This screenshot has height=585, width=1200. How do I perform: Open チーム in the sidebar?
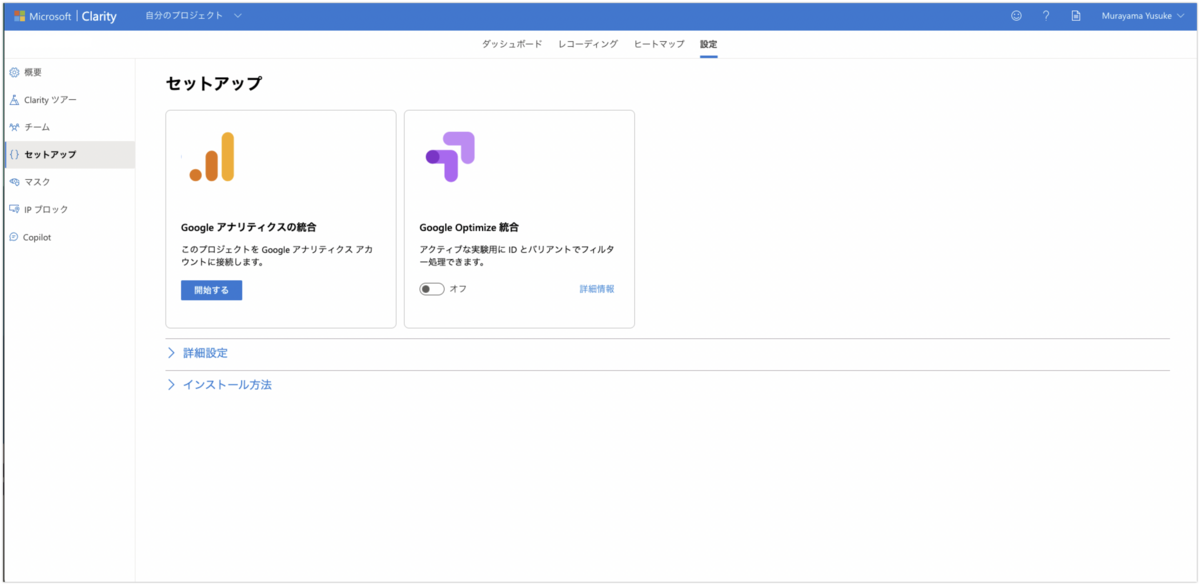coord(68,127)
